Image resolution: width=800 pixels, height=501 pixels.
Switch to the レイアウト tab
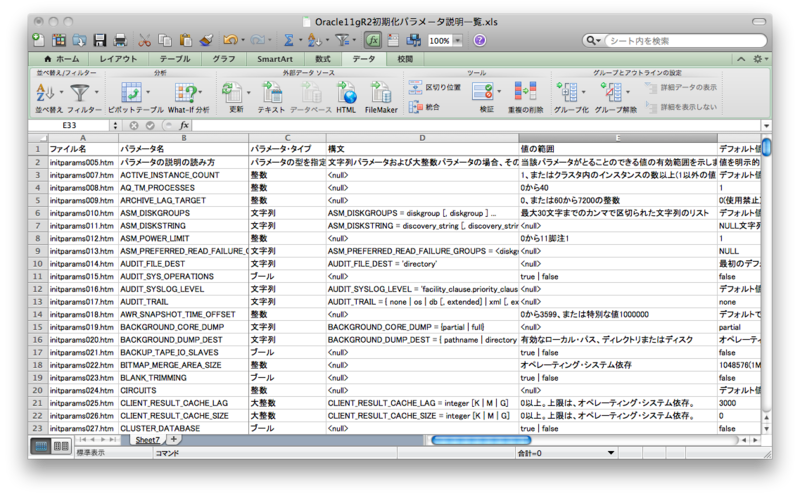point(118,59)
